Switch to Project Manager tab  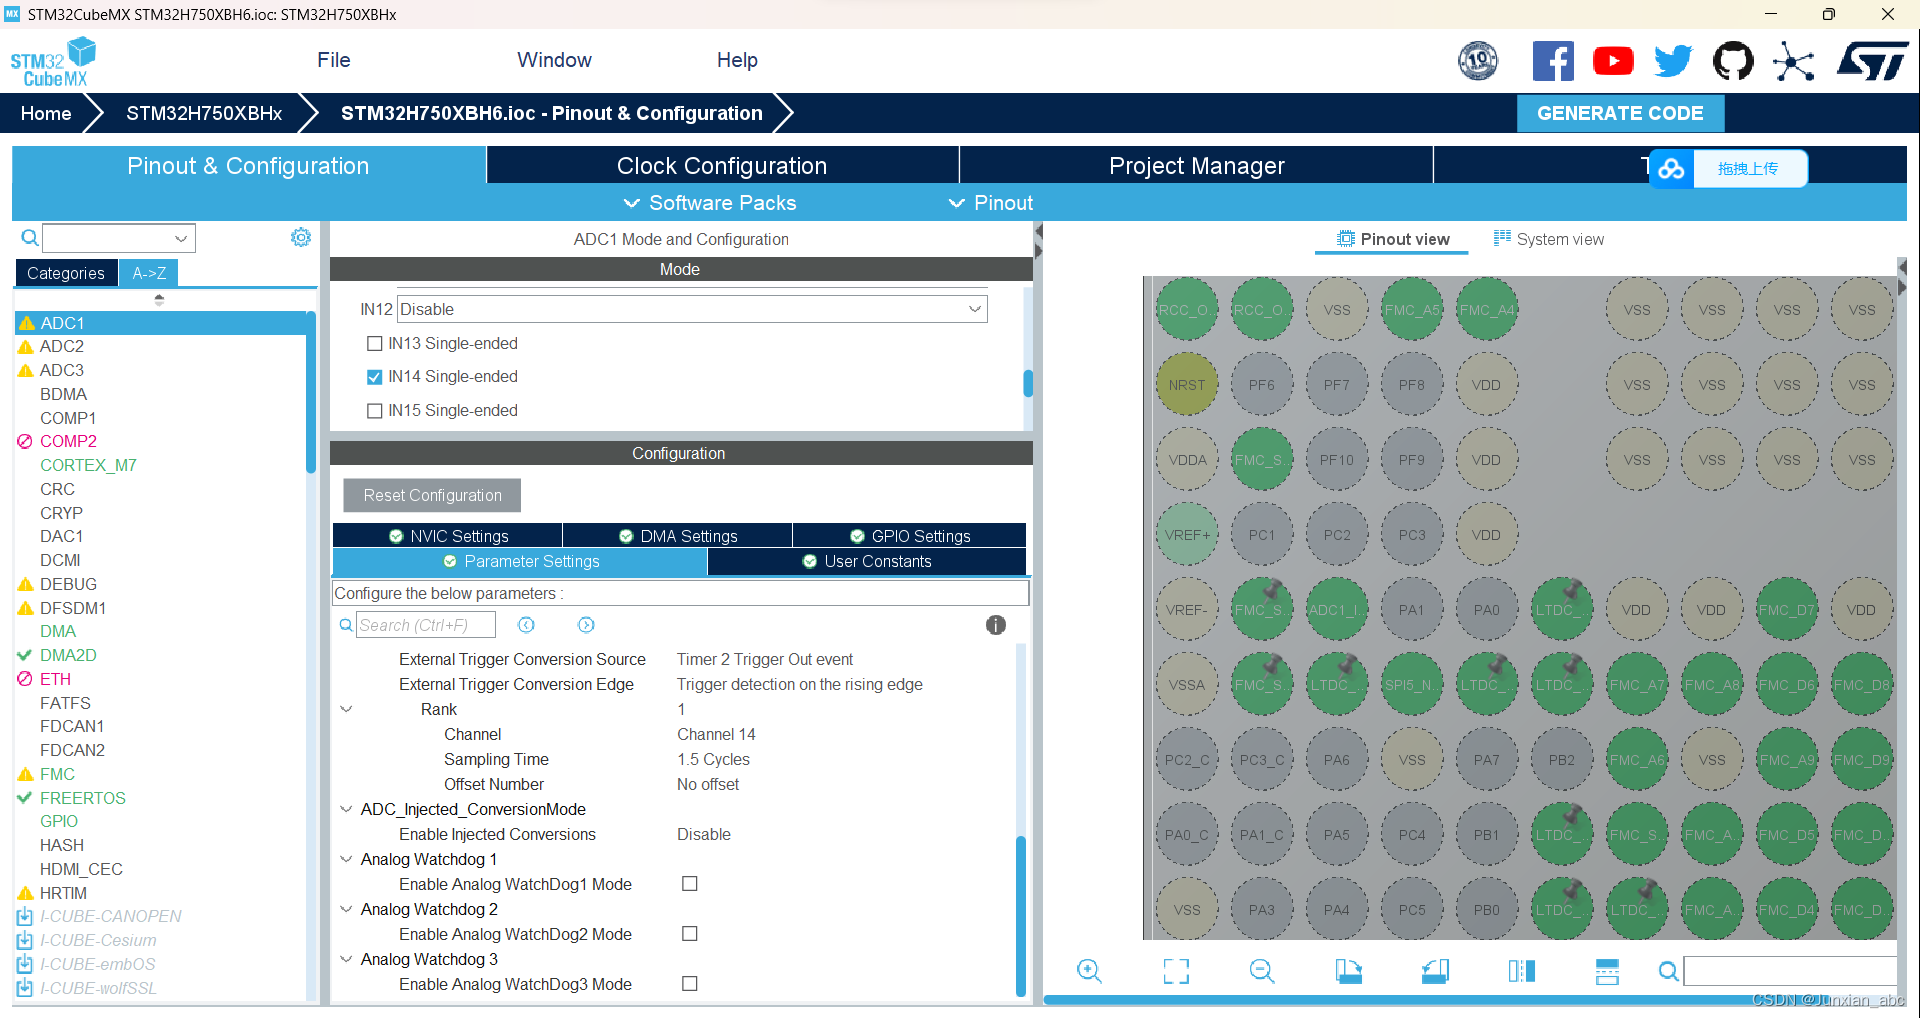click(1196, 166)
